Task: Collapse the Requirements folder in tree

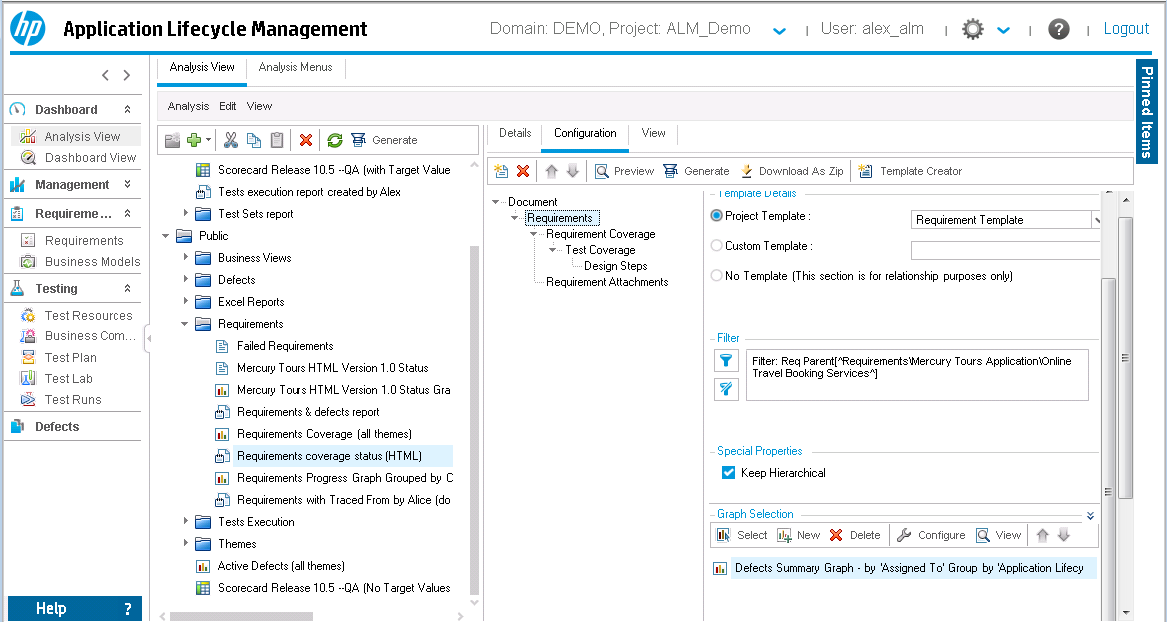Action: pyautogui.click(x=186, y=324)
